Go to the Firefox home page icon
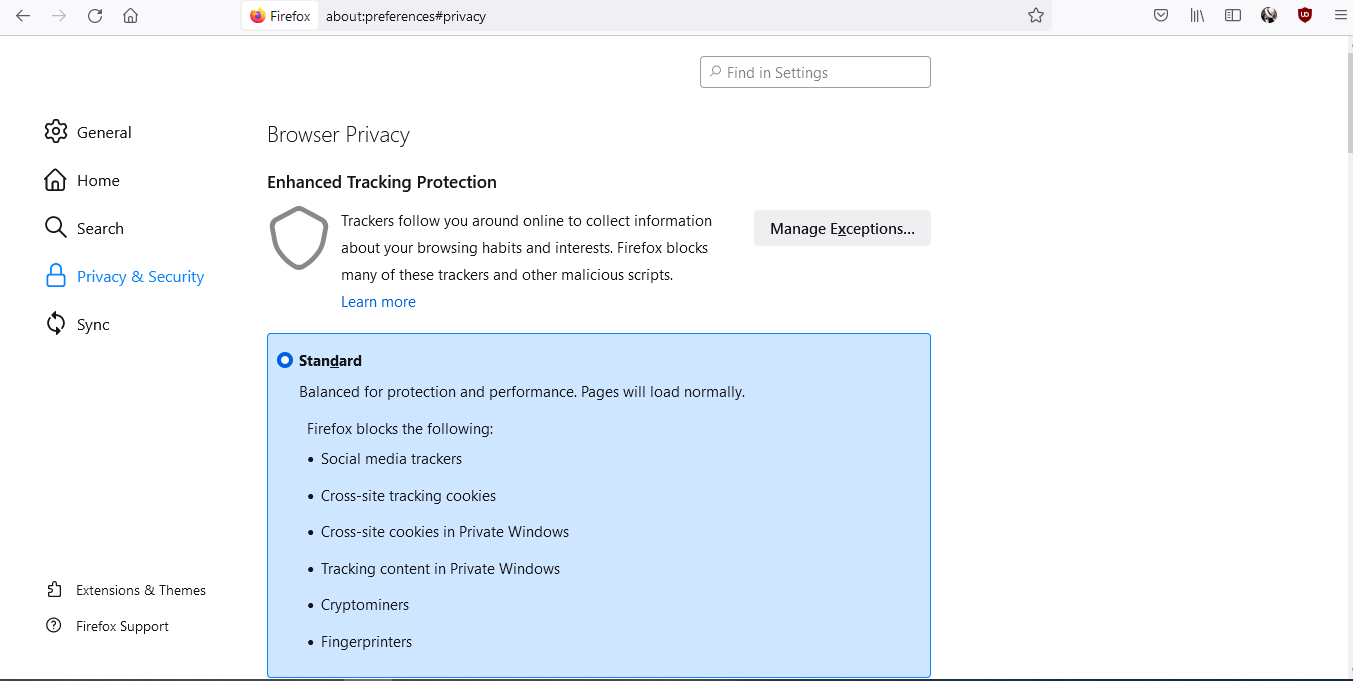 (130, 16)
